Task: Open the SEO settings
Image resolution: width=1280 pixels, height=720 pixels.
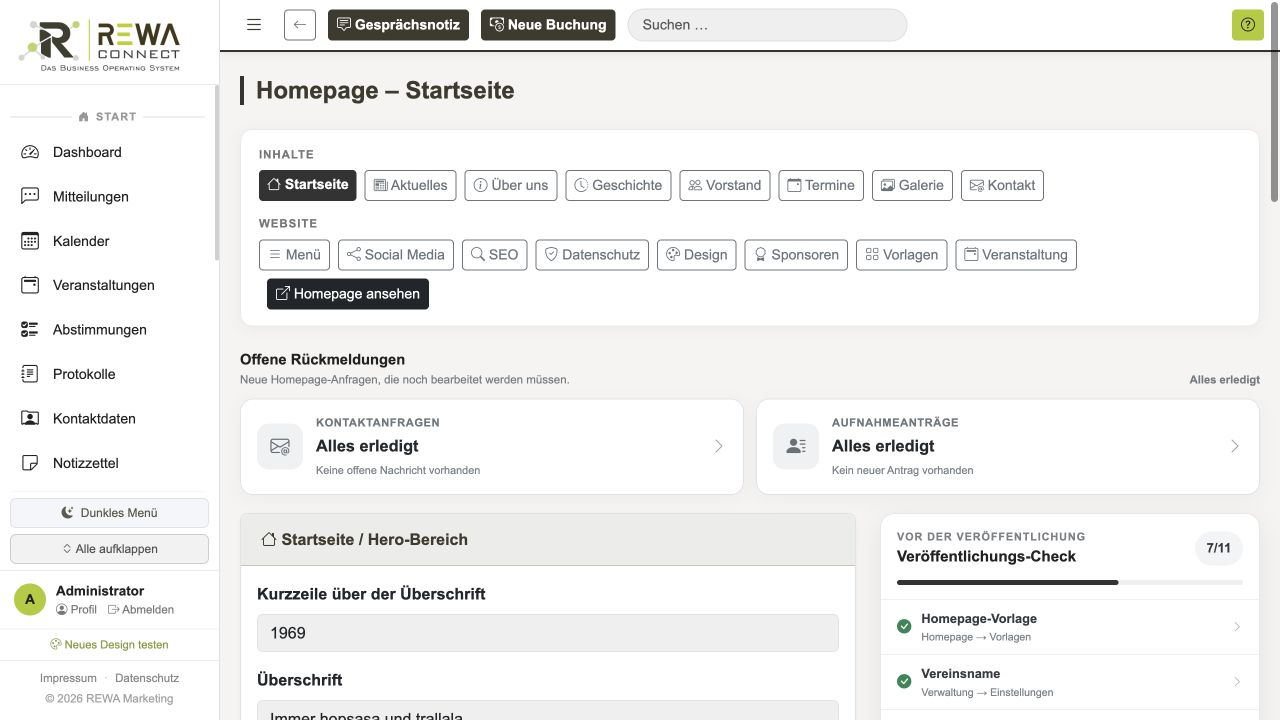Action: coord(495,255)
